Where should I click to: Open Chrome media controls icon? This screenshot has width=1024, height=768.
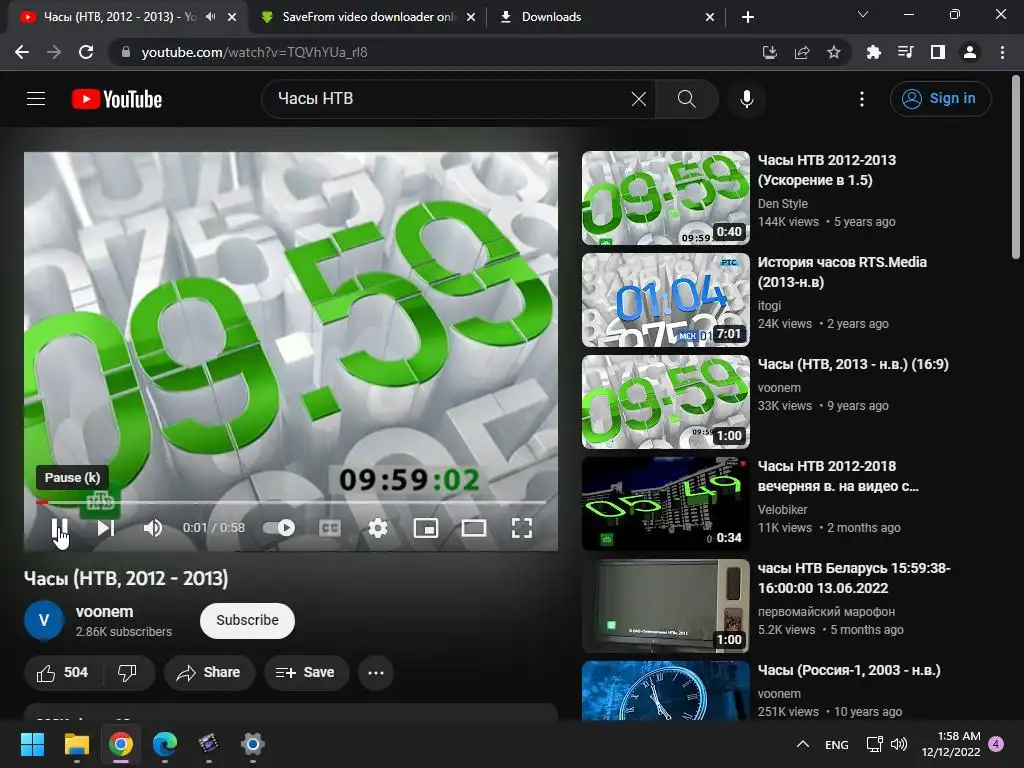pos(906,52)
